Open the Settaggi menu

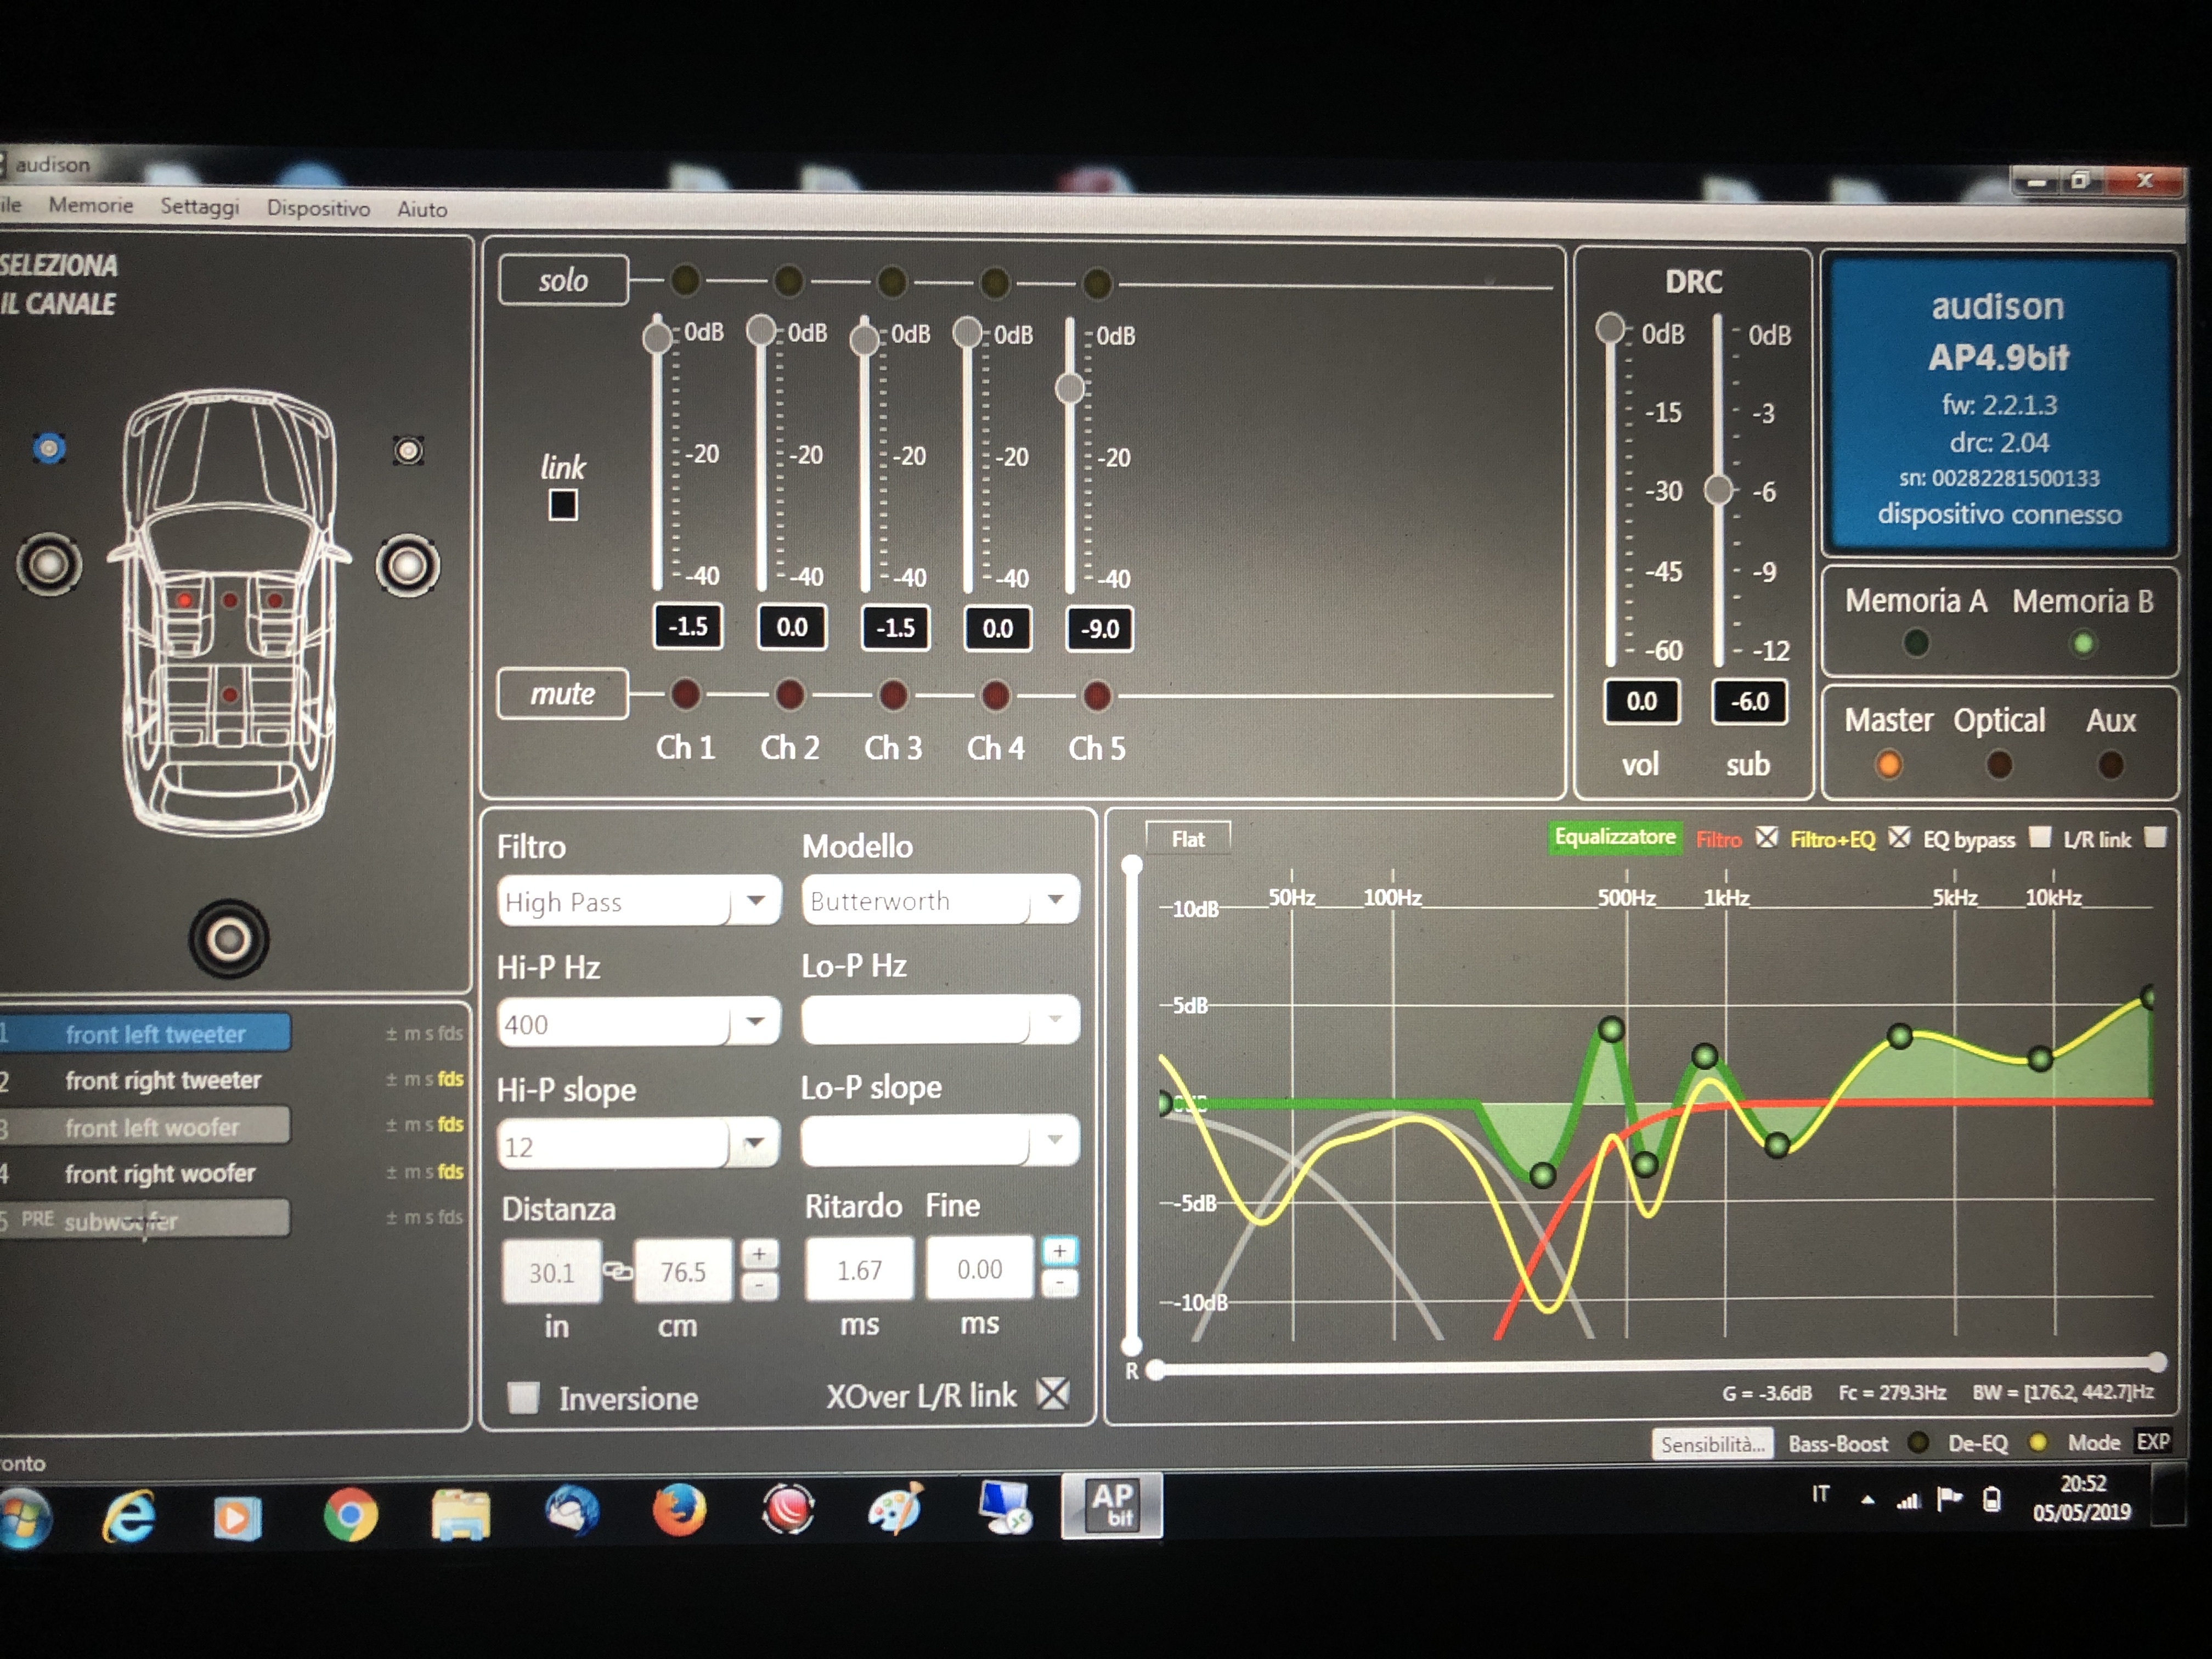(x=200, y=206)
